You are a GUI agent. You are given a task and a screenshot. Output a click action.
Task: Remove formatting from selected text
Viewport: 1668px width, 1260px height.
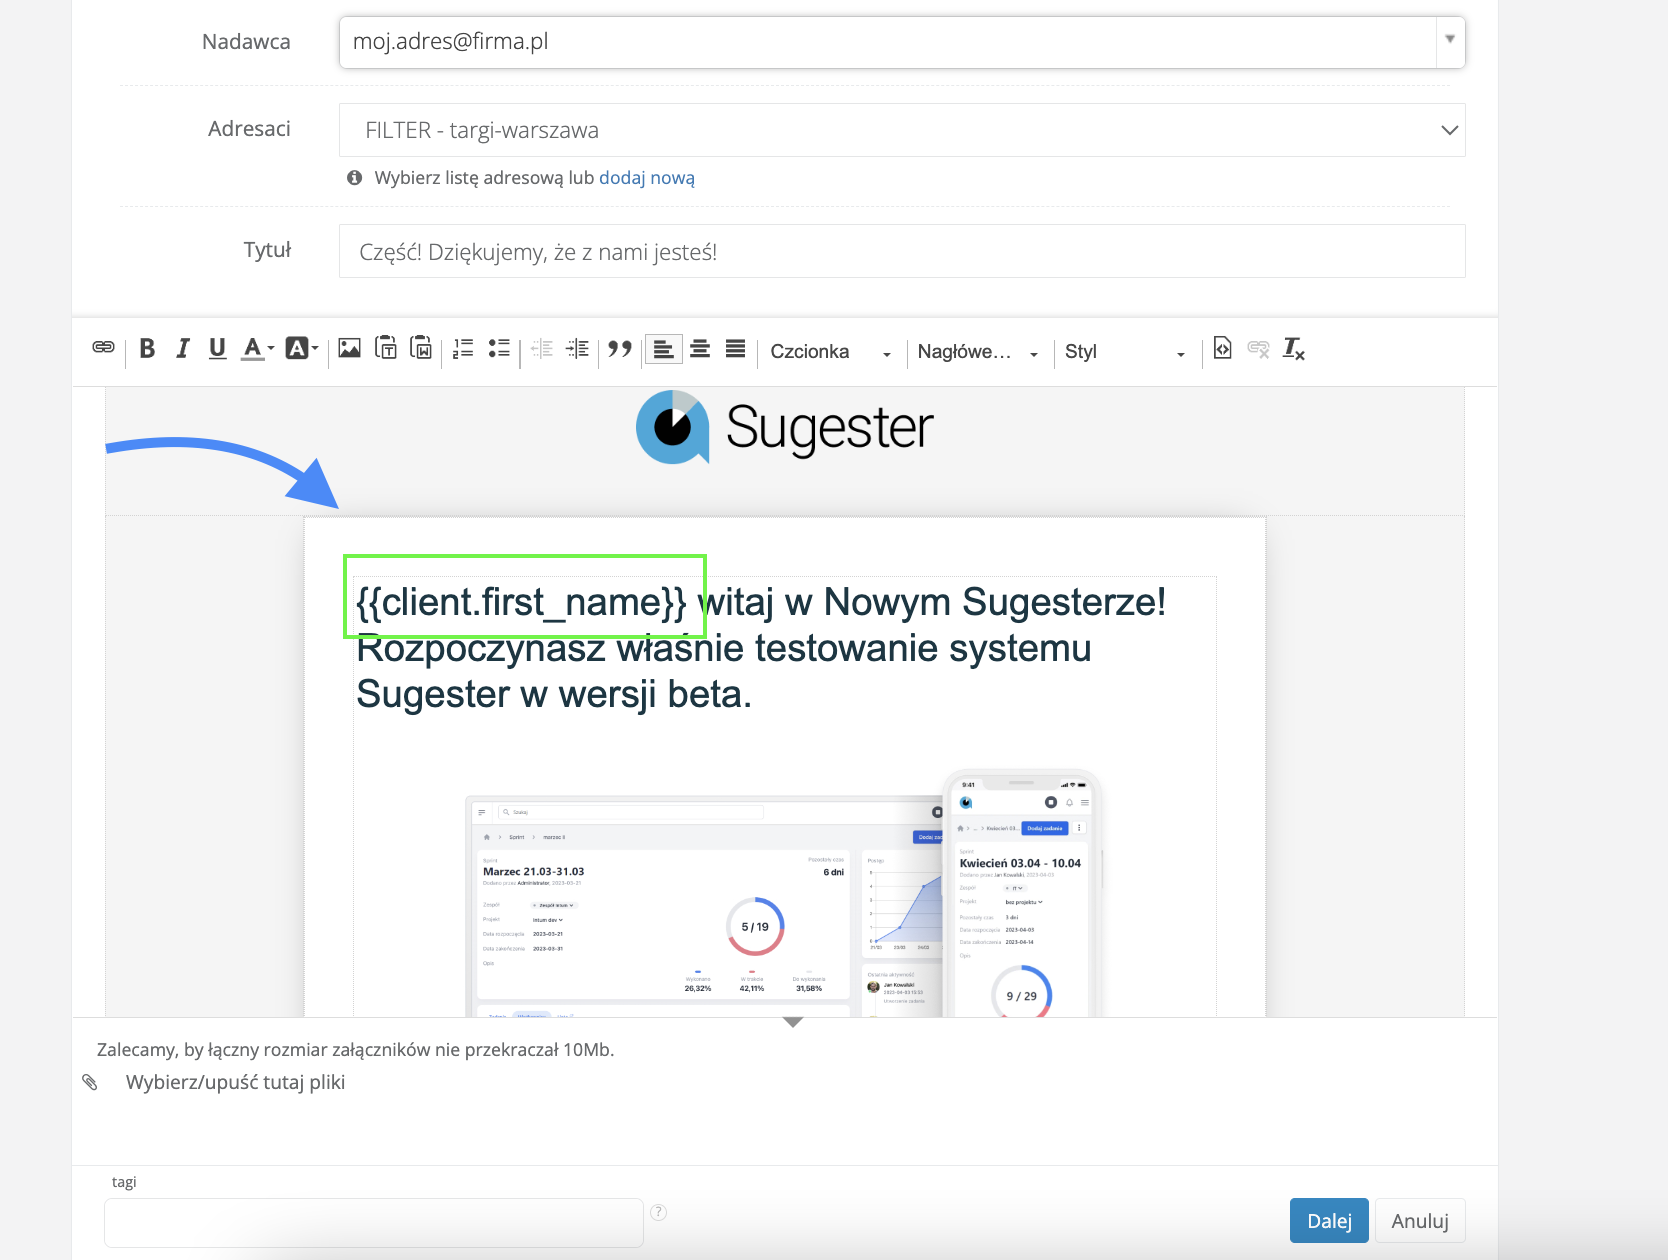point(1294,348)
